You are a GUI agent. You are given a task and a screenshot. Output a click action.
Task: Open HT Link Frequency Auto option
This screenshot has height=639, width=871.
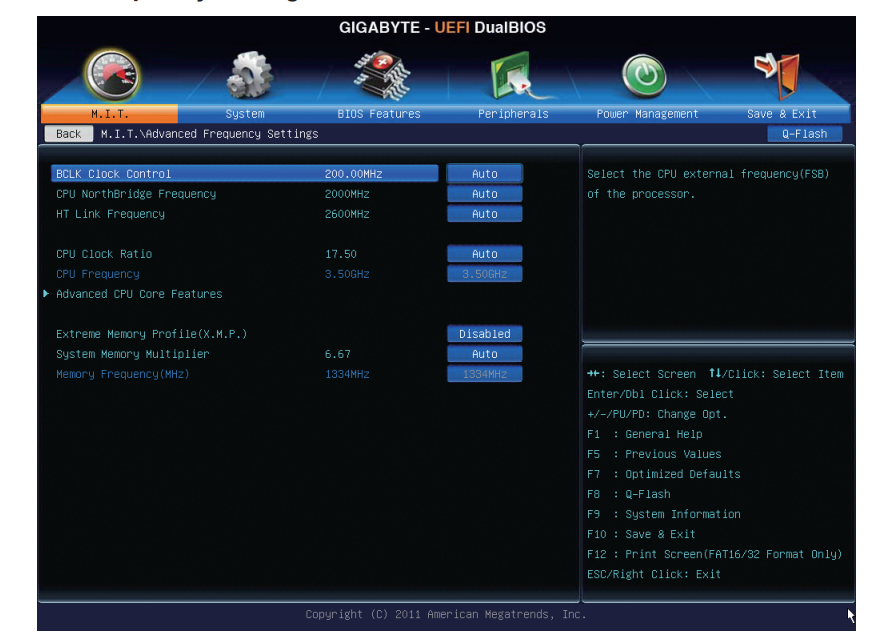(x=484, y=214)
